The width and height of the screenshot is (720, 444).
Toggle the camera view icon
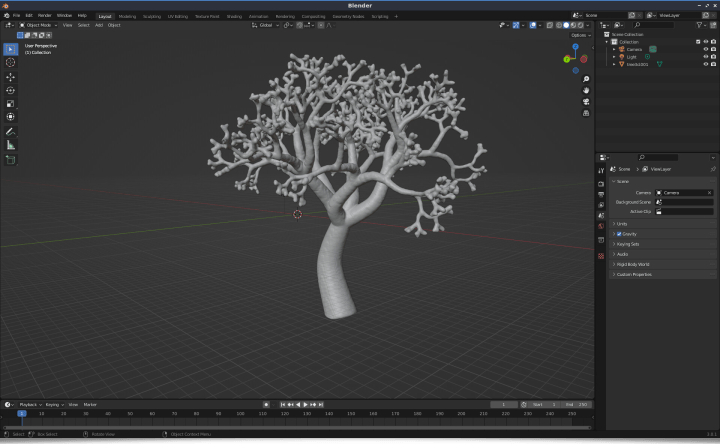(x=586, y=102)
